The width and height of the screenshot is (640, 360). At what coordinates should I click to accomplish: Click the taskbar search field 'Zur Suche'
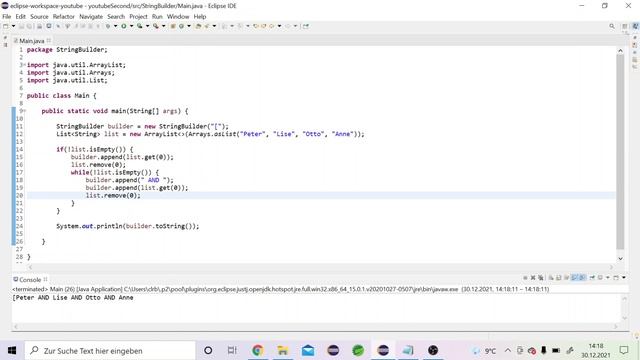[x=110, y=351]
